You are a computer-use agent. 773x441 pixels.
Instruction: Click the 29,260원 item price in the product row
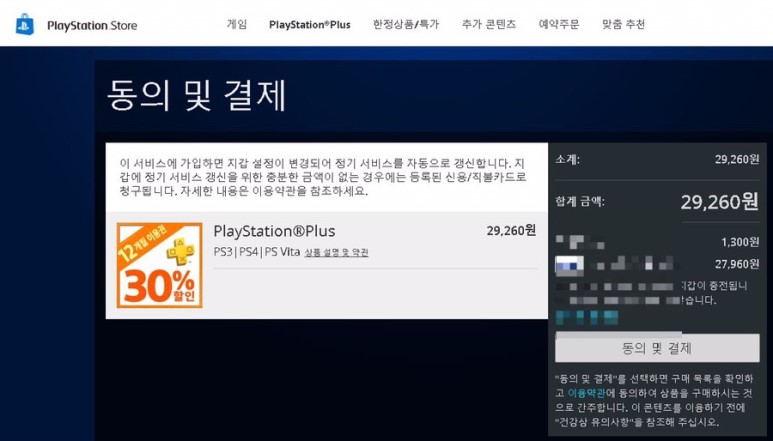pos(511,231)
